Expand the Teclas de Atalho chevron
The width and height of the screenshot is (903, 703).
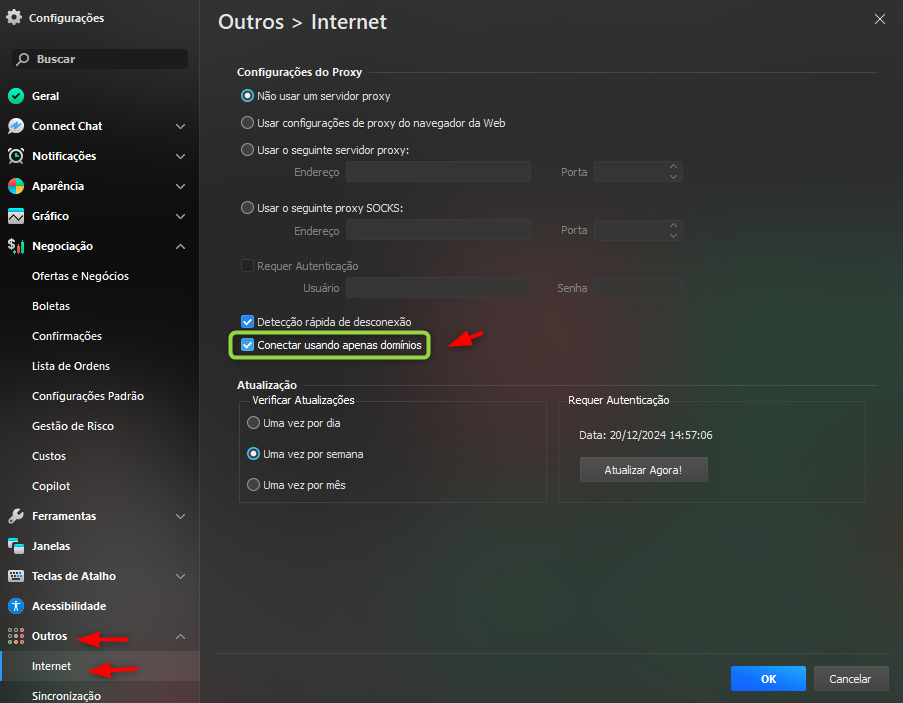pyautogui.click(x=180, y=577)
